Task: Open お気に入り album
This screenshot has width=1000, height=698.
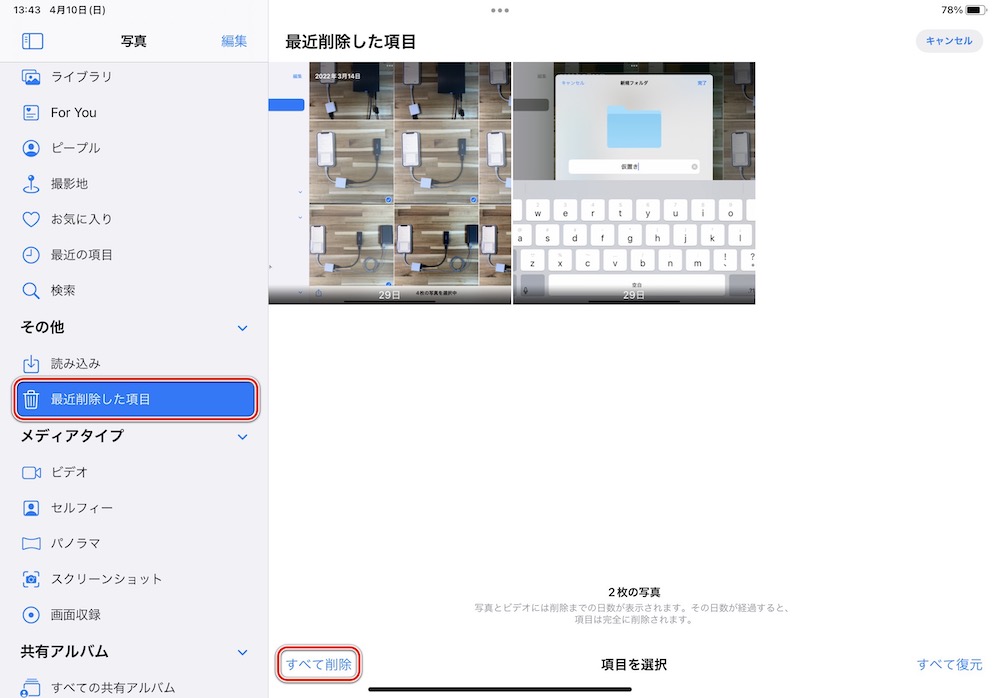Action: click(x=134, y=219)
